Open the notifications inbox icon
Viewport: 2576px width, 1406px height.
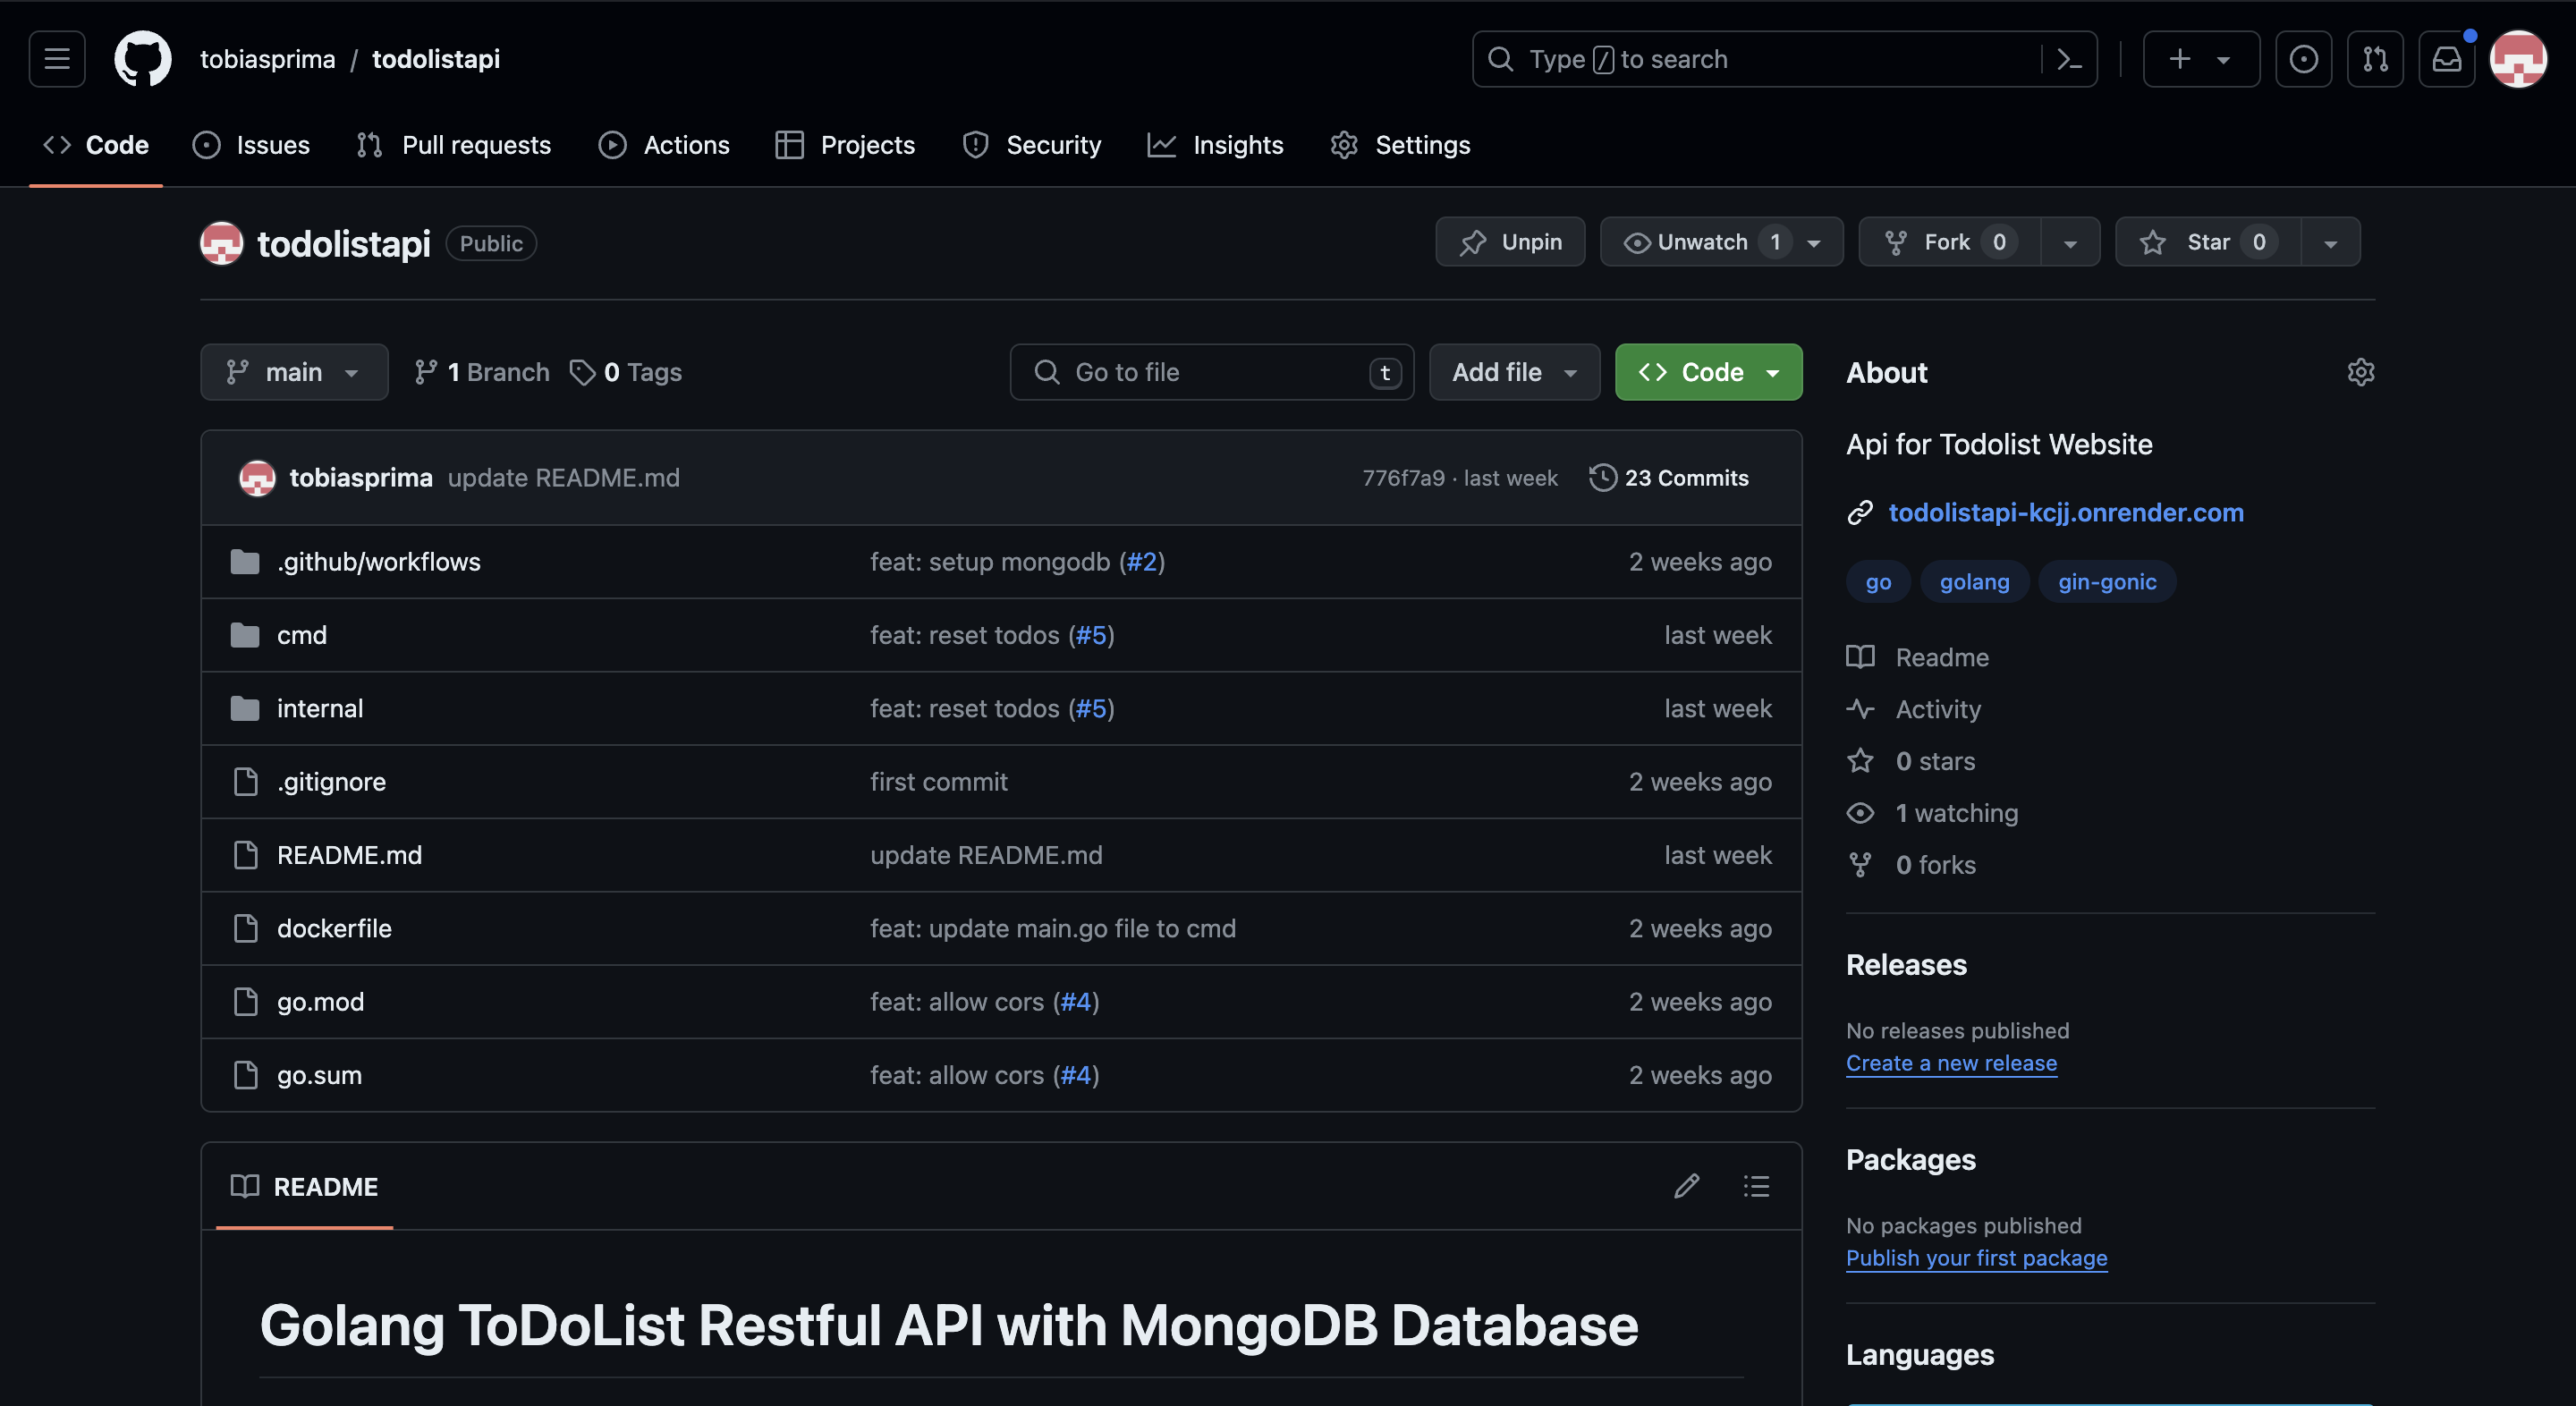coord(2446,59)
